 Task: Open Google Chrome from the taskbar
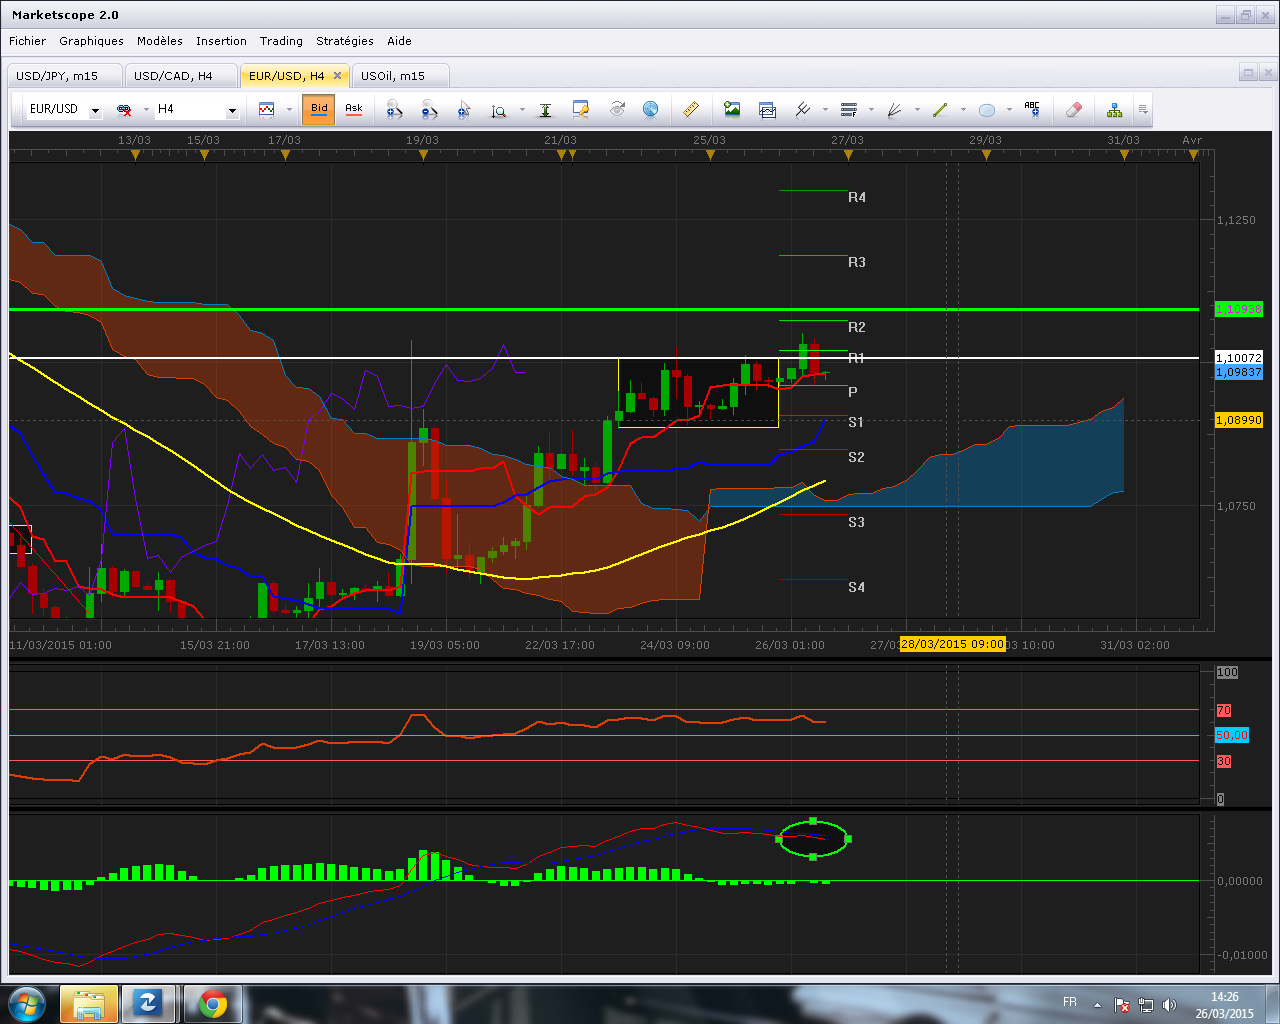click(212, 1003)
